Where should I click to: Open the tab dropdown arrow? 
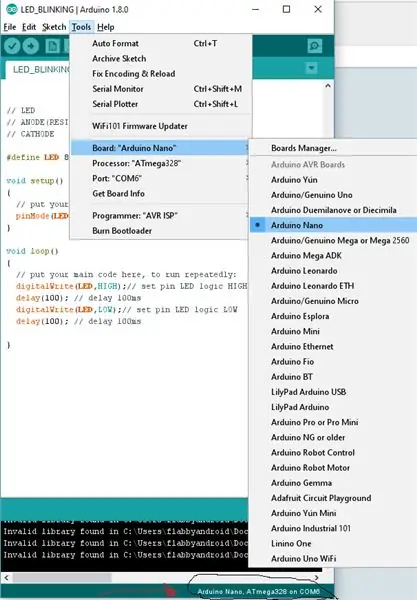[312, 68]
